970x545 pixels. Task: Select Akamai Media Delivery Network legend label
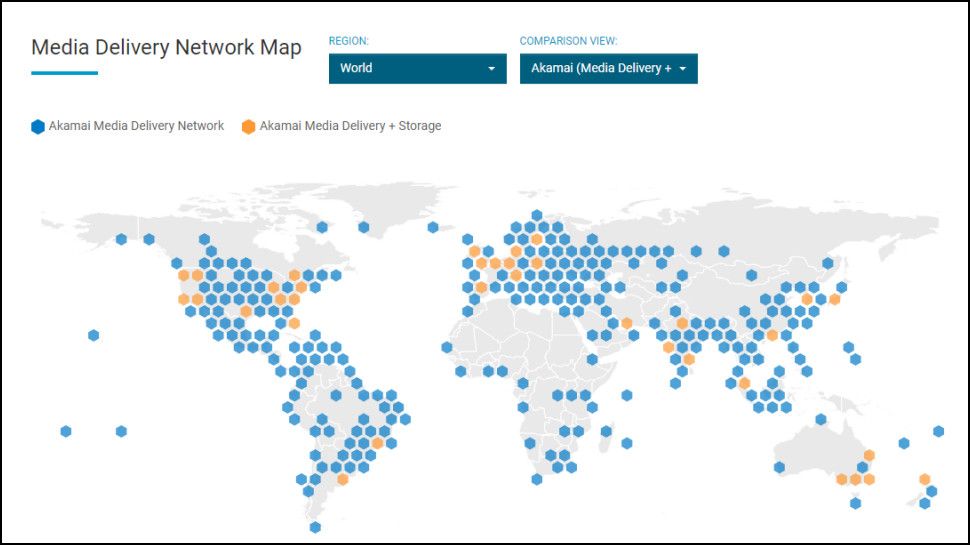point(137,126)
